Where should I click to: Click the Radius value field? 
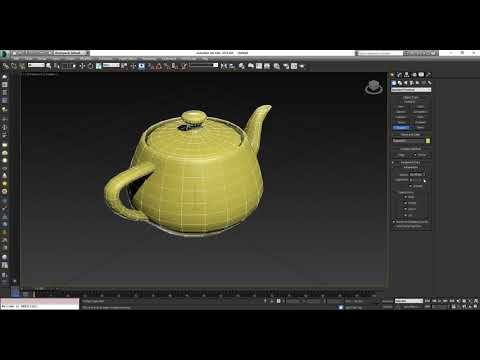coord(416,174)
